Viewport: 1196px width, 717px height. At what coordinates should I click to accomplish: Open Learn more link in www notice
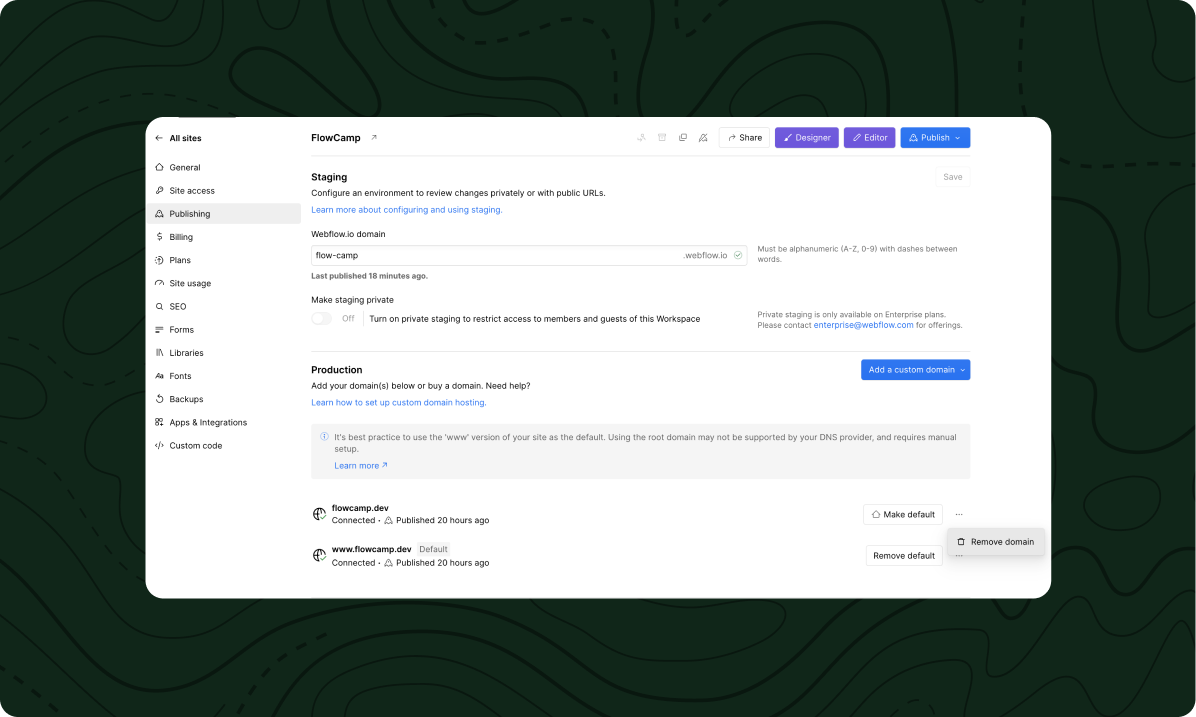361,465
